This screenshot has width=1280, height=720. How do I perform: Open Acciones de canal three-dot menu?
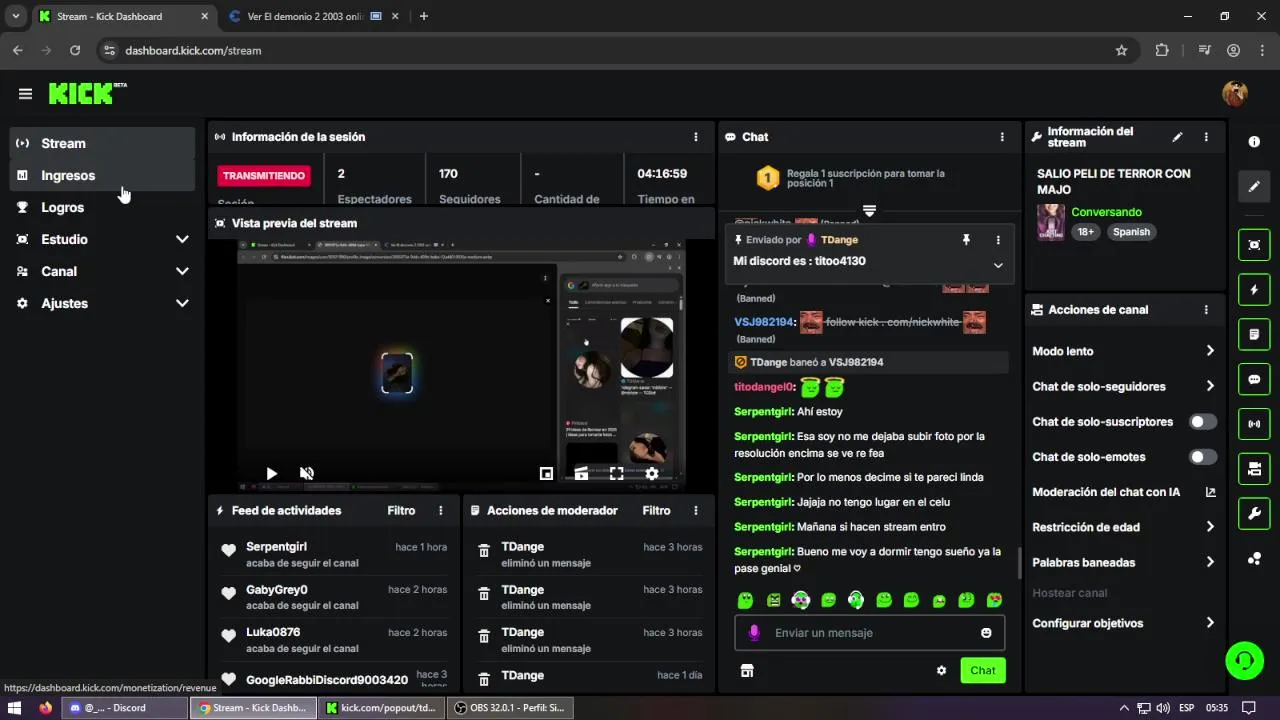click(x=1206, y=310)
